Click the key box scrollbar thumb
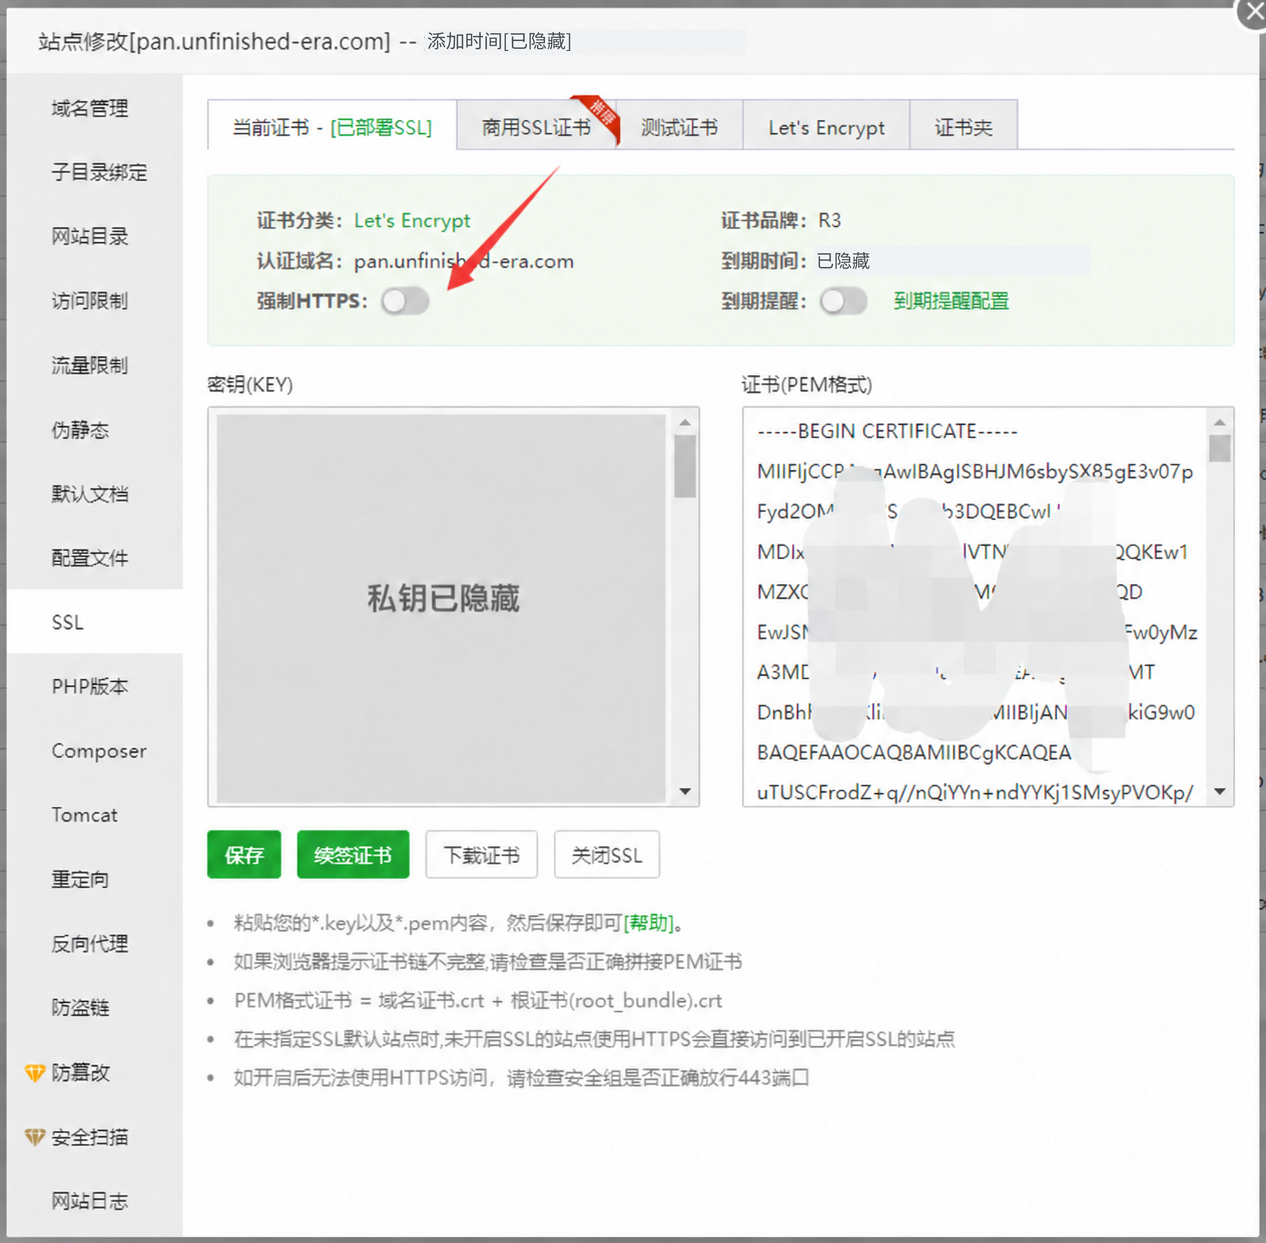1266x1243 pixels. pyautogui.click(x=685, y=466)
